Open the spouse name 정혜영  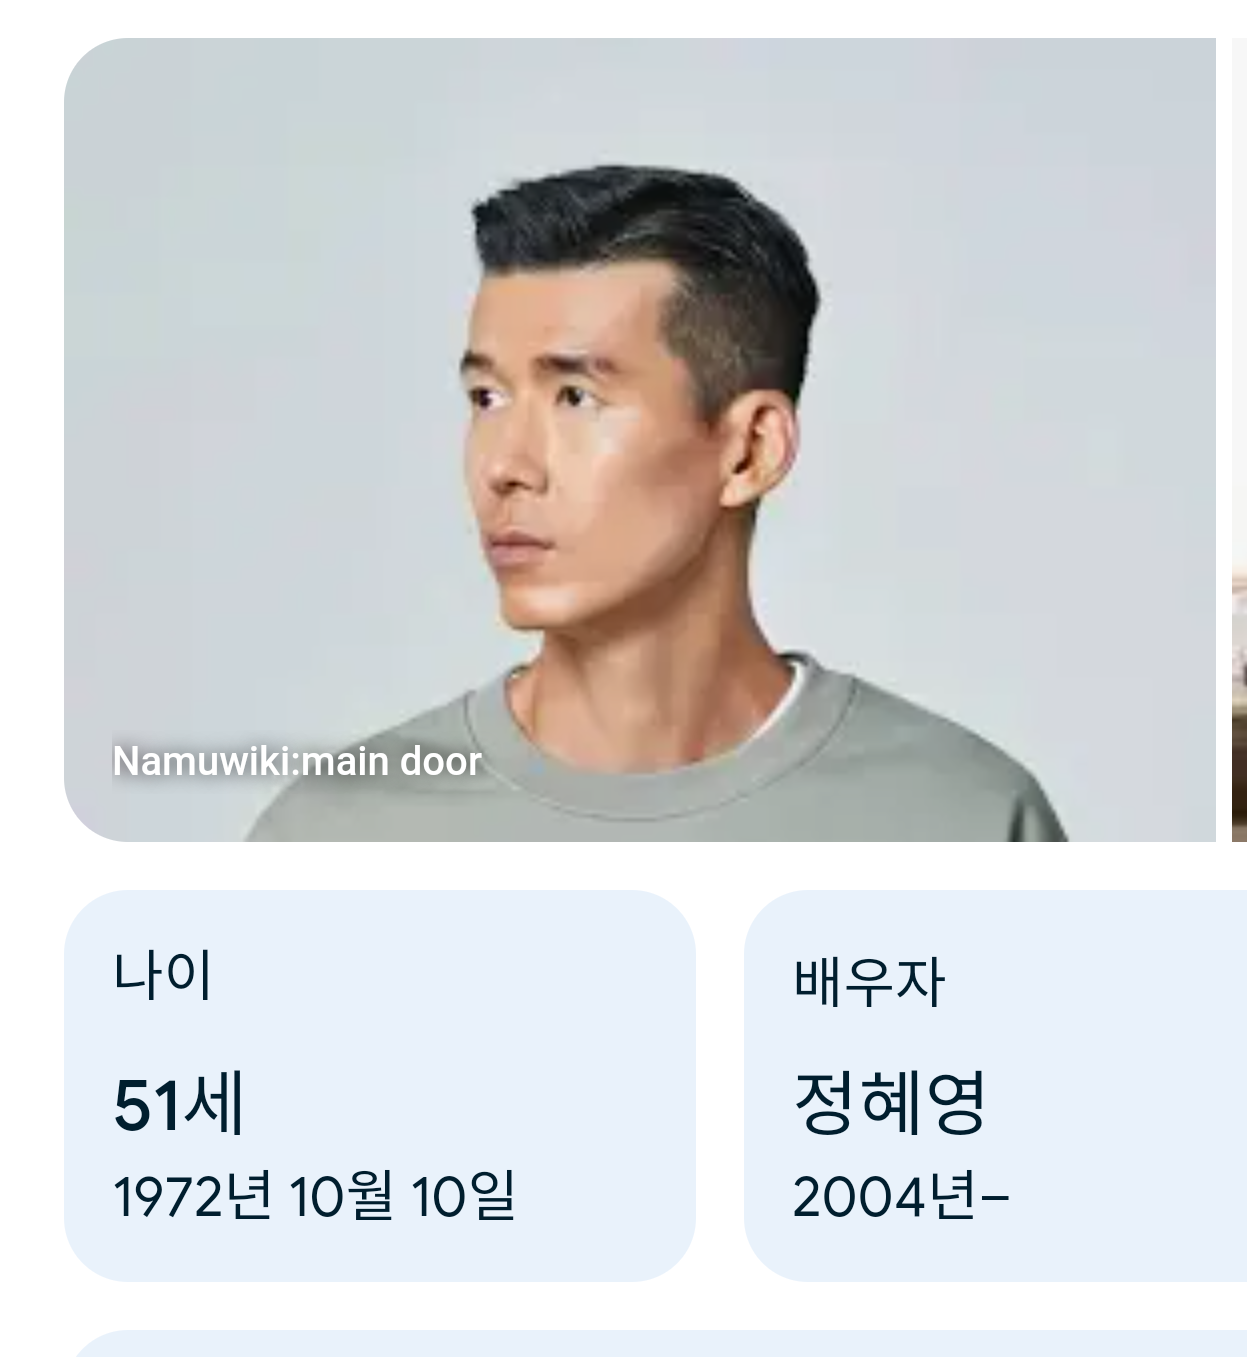[889, 1102]
